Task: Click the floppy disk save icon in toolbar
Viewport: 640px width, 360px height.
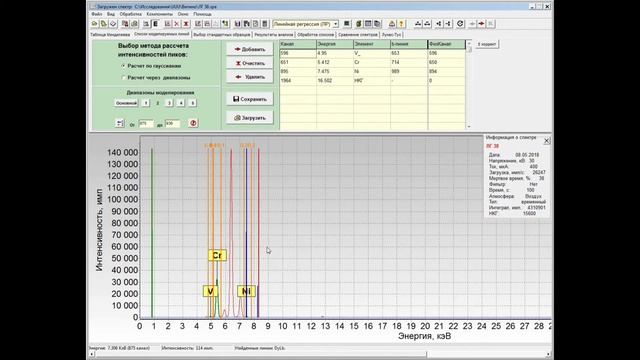Action: click(238, 24)
